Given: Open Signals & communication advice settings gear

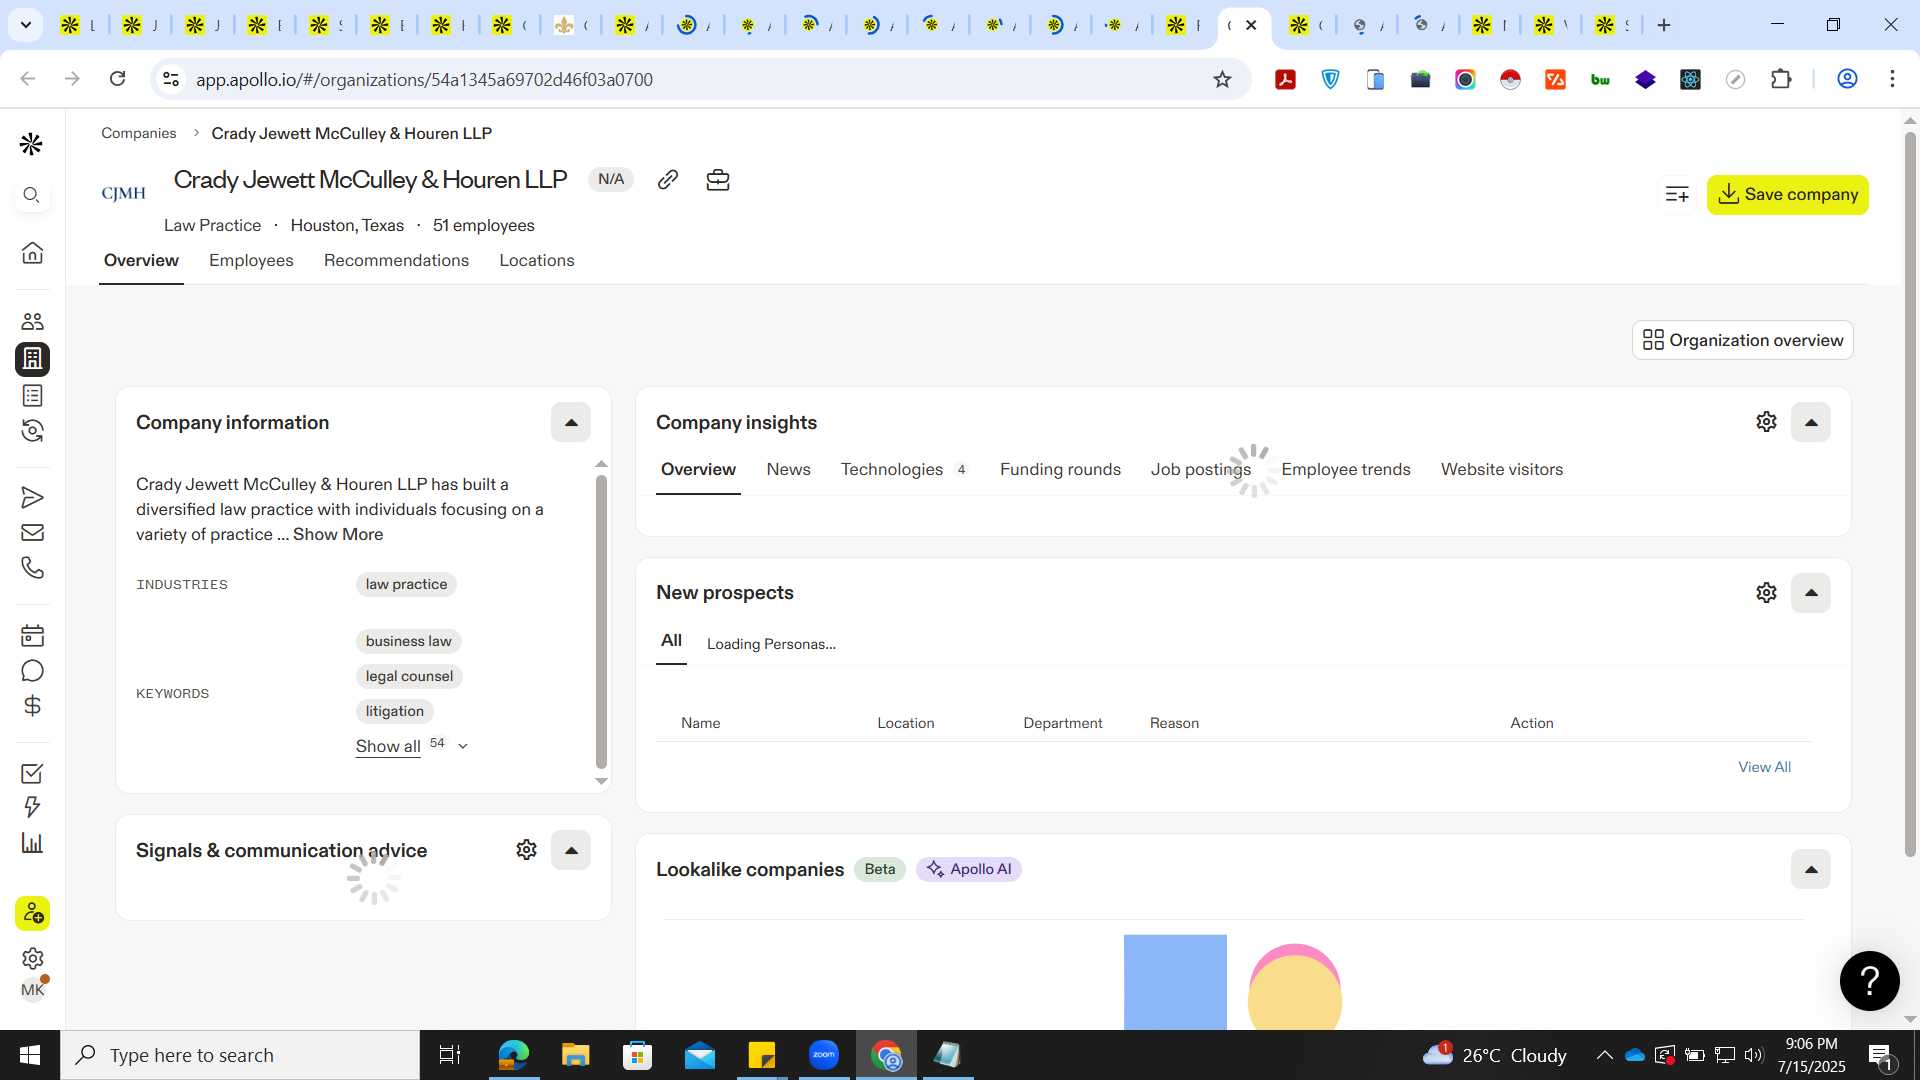Looking at the screenshot, I should 526,850.
